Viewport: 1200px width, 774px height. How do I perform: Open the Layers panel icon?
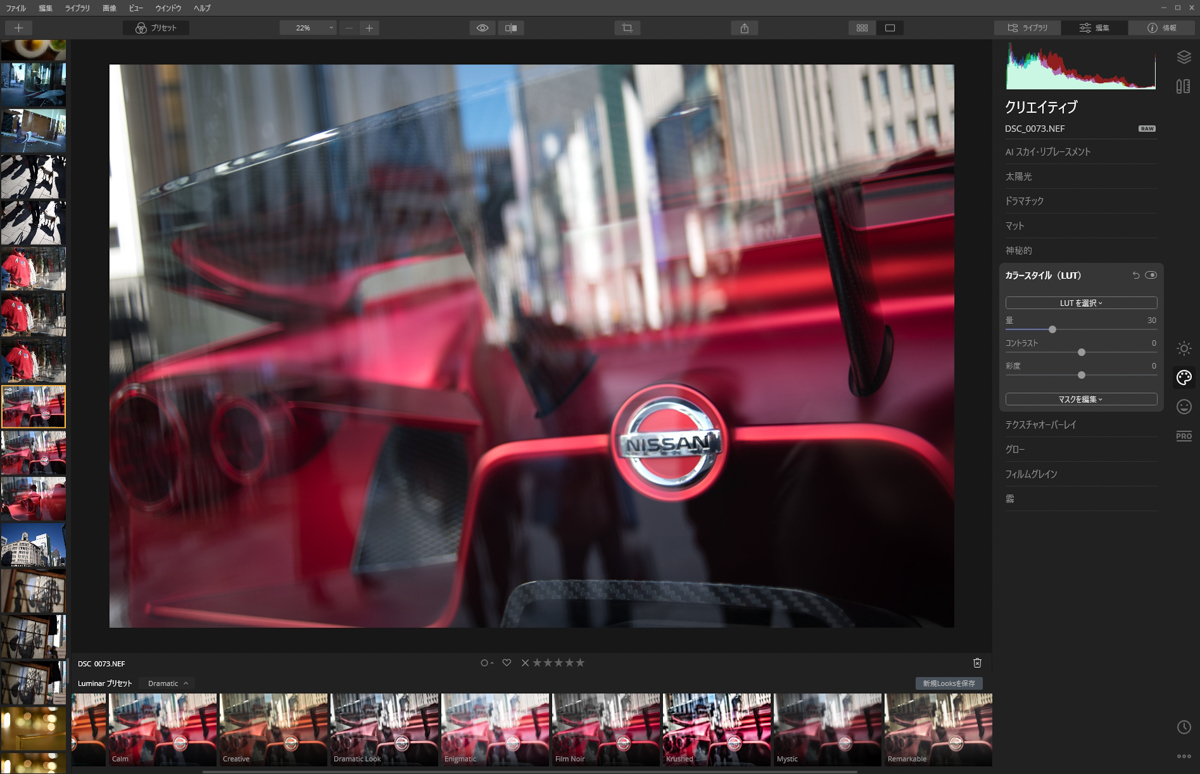click(x=1184, y=58)
